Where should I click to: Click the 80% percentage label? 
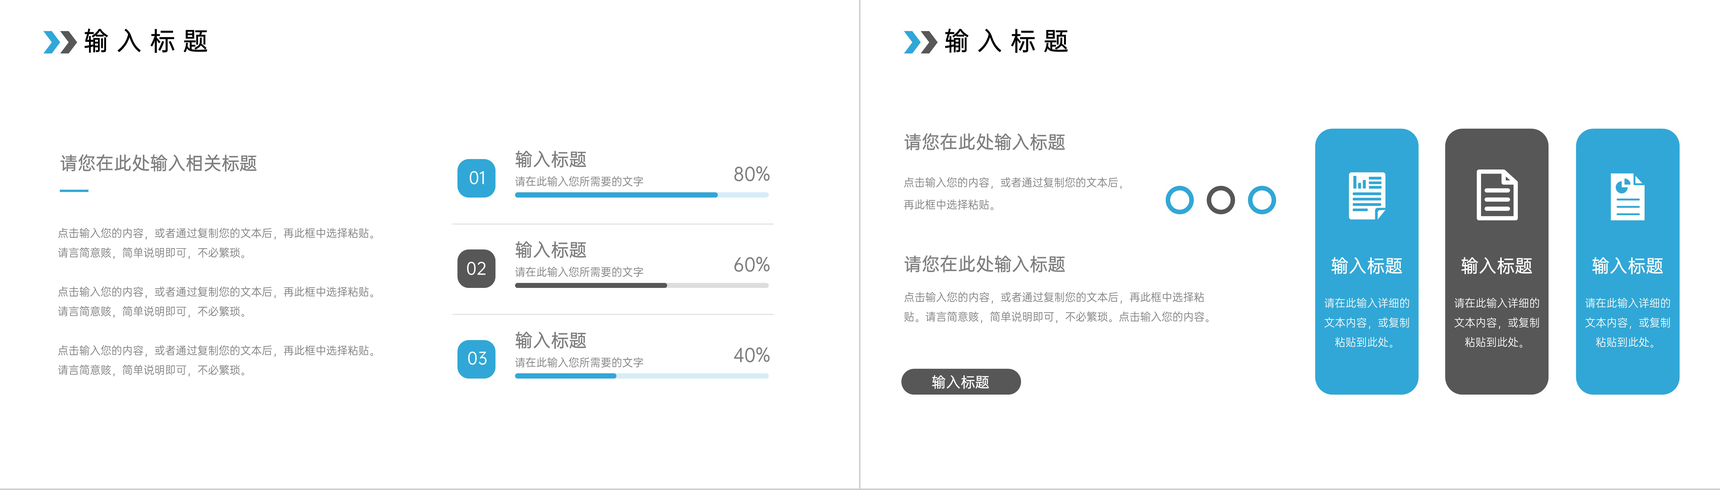pyautogui.click(x=751, y=174)
